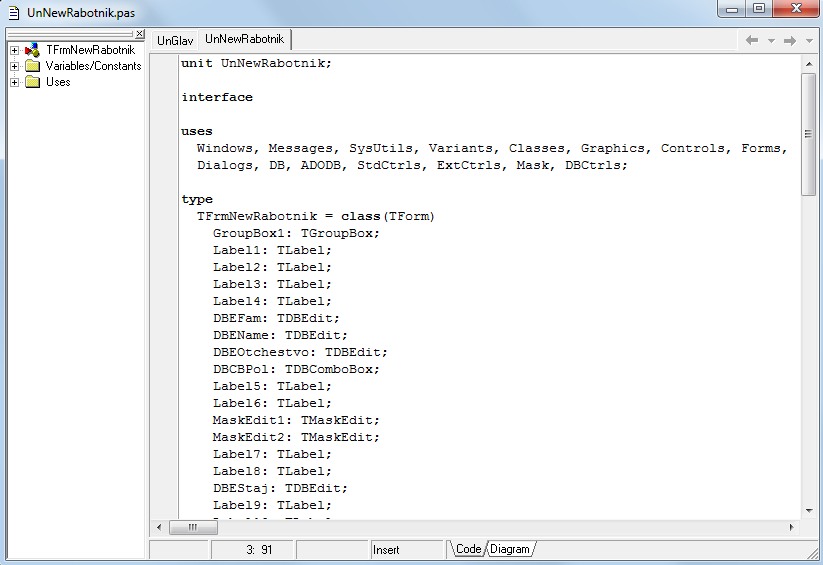The width and height of the screenshot is (823, 565).
Task: Click the 'DBCBPol: TDBComboBox;' line
Action: [x=296, y=369]
